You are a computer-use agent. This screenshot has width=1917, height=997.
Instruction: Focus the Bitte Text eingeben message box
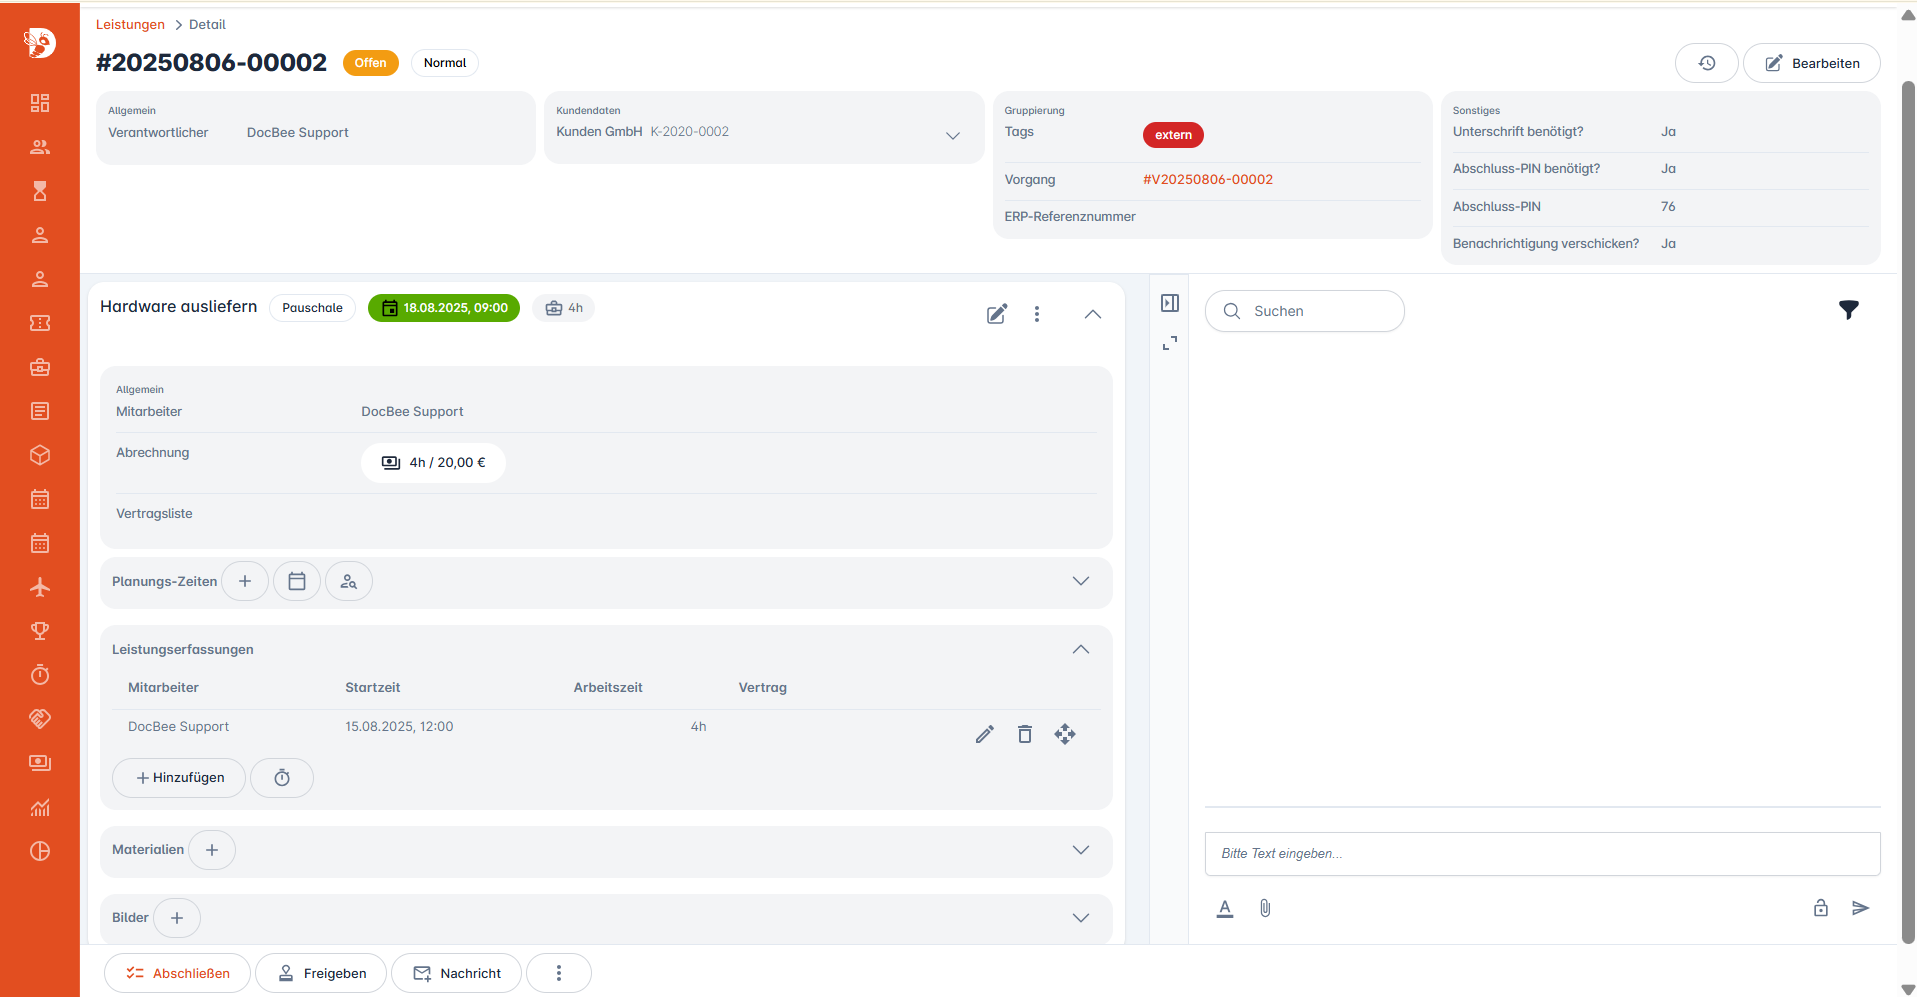pos(1543,854)
